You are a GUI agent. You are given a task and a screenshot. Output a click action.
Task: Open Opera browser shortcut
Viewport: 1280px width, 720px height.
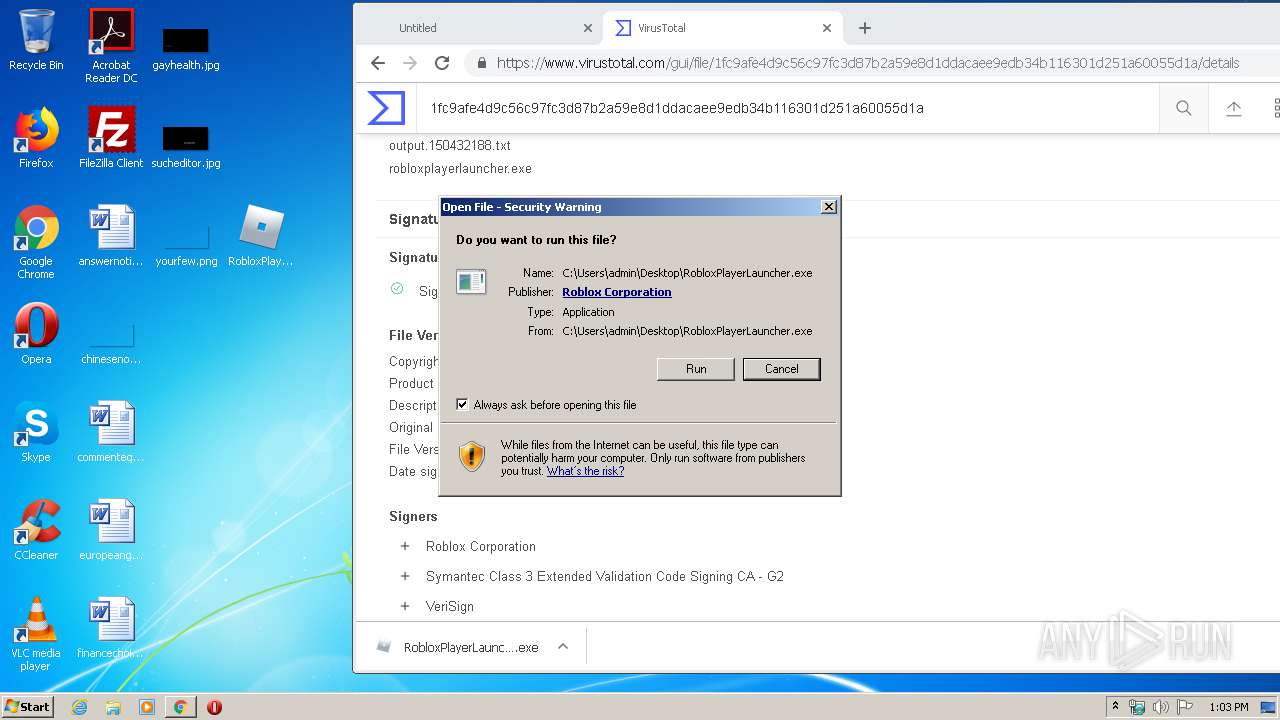36,334
